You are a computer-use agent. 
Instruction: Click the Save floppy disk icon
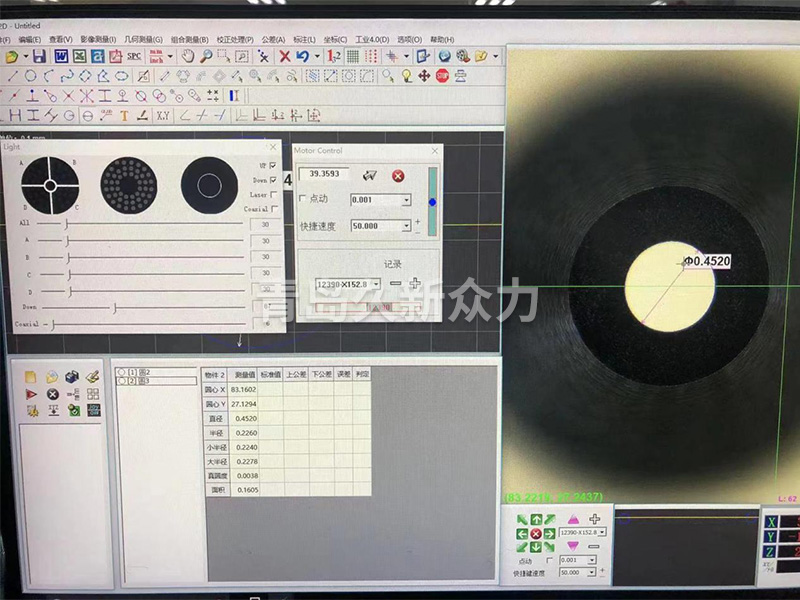pyautogui.click(x=39, y=57)
